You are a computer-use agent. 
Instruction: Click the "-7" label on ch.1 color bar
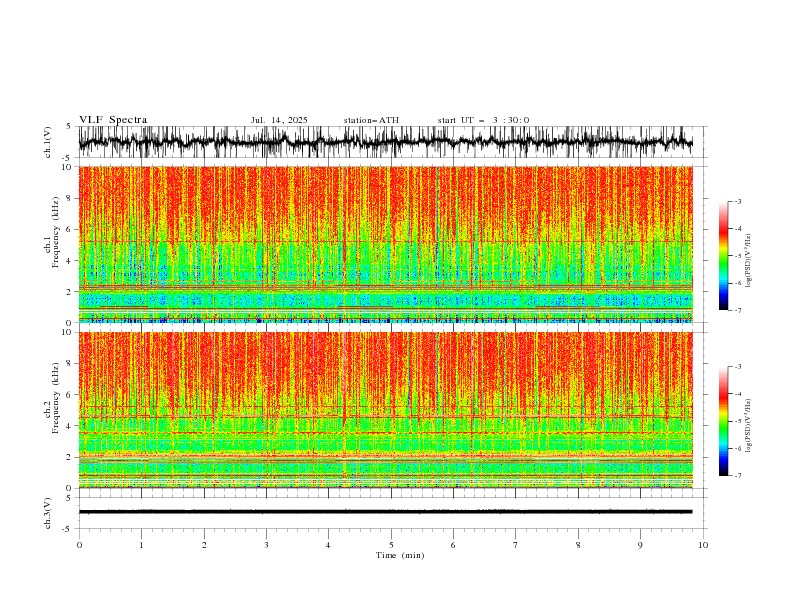[x=737, y=310]
